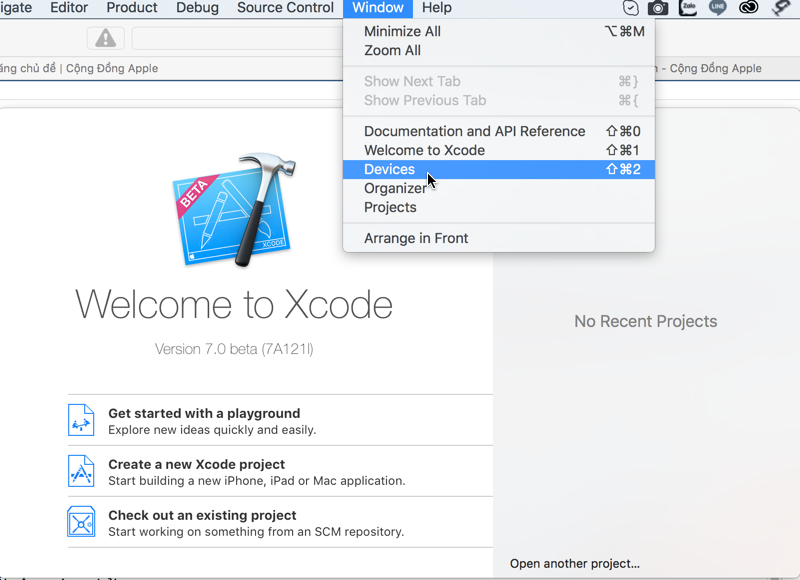Select Projects in the Window menu

tap(390, 207)
